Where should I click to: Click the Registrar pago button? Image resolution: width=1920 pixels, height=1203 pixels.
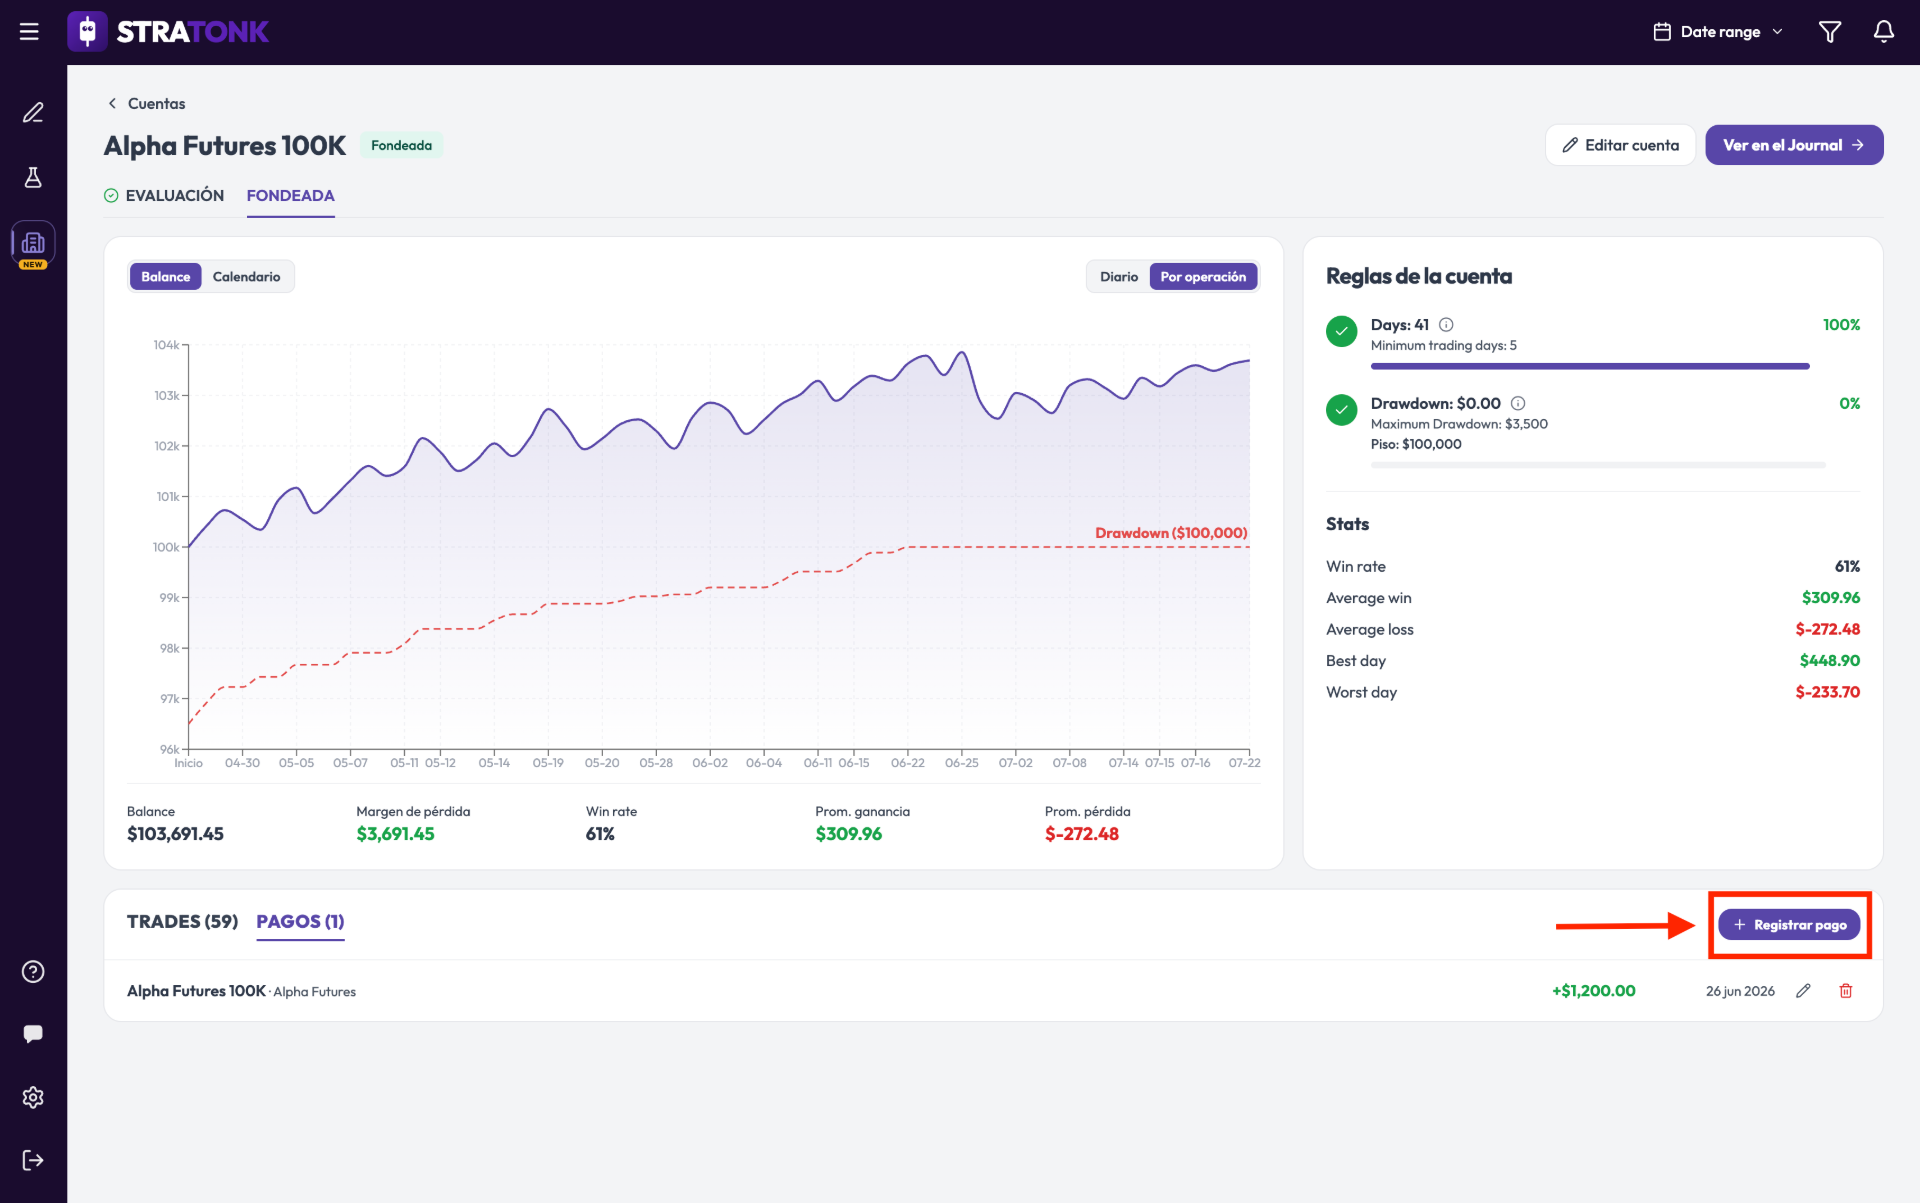1789,925
